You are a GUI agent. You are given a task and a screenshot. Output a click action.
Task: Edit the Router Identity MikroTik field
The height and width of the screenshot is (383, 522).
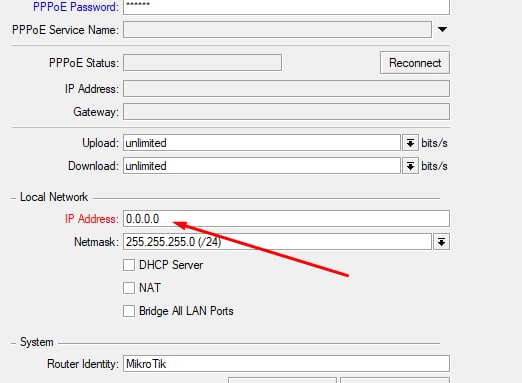286,364
